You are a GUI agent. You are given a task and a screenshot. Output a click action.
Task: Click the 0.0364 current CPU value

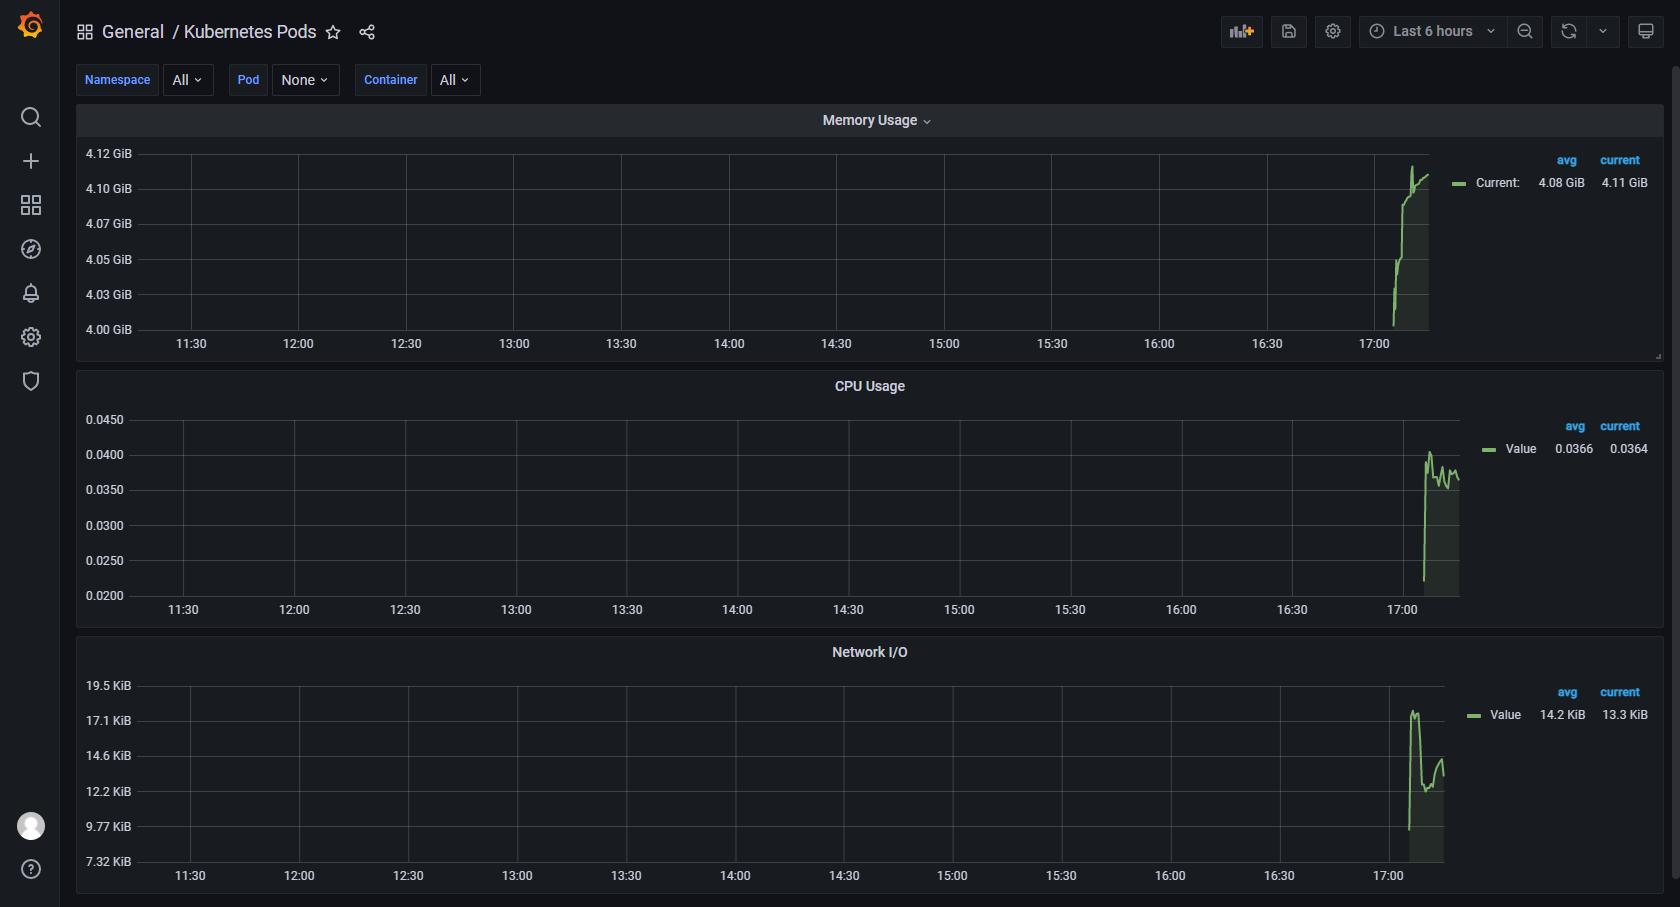[x=1629, y=449]
